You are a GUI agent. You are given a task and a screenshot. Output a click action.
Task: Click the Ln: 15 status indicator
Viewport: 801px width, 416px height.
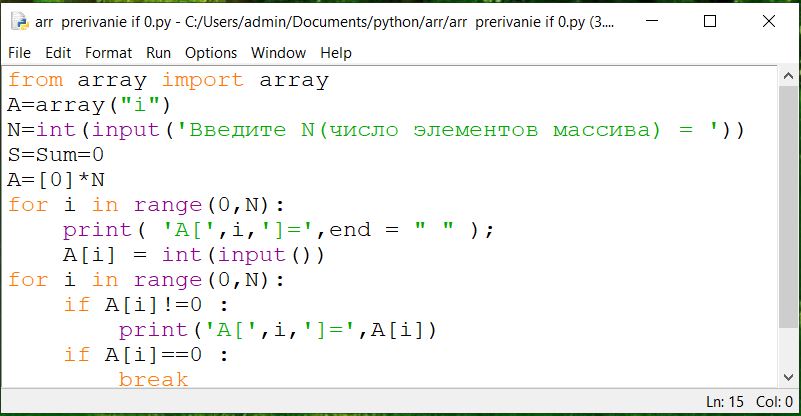[724, 402]
